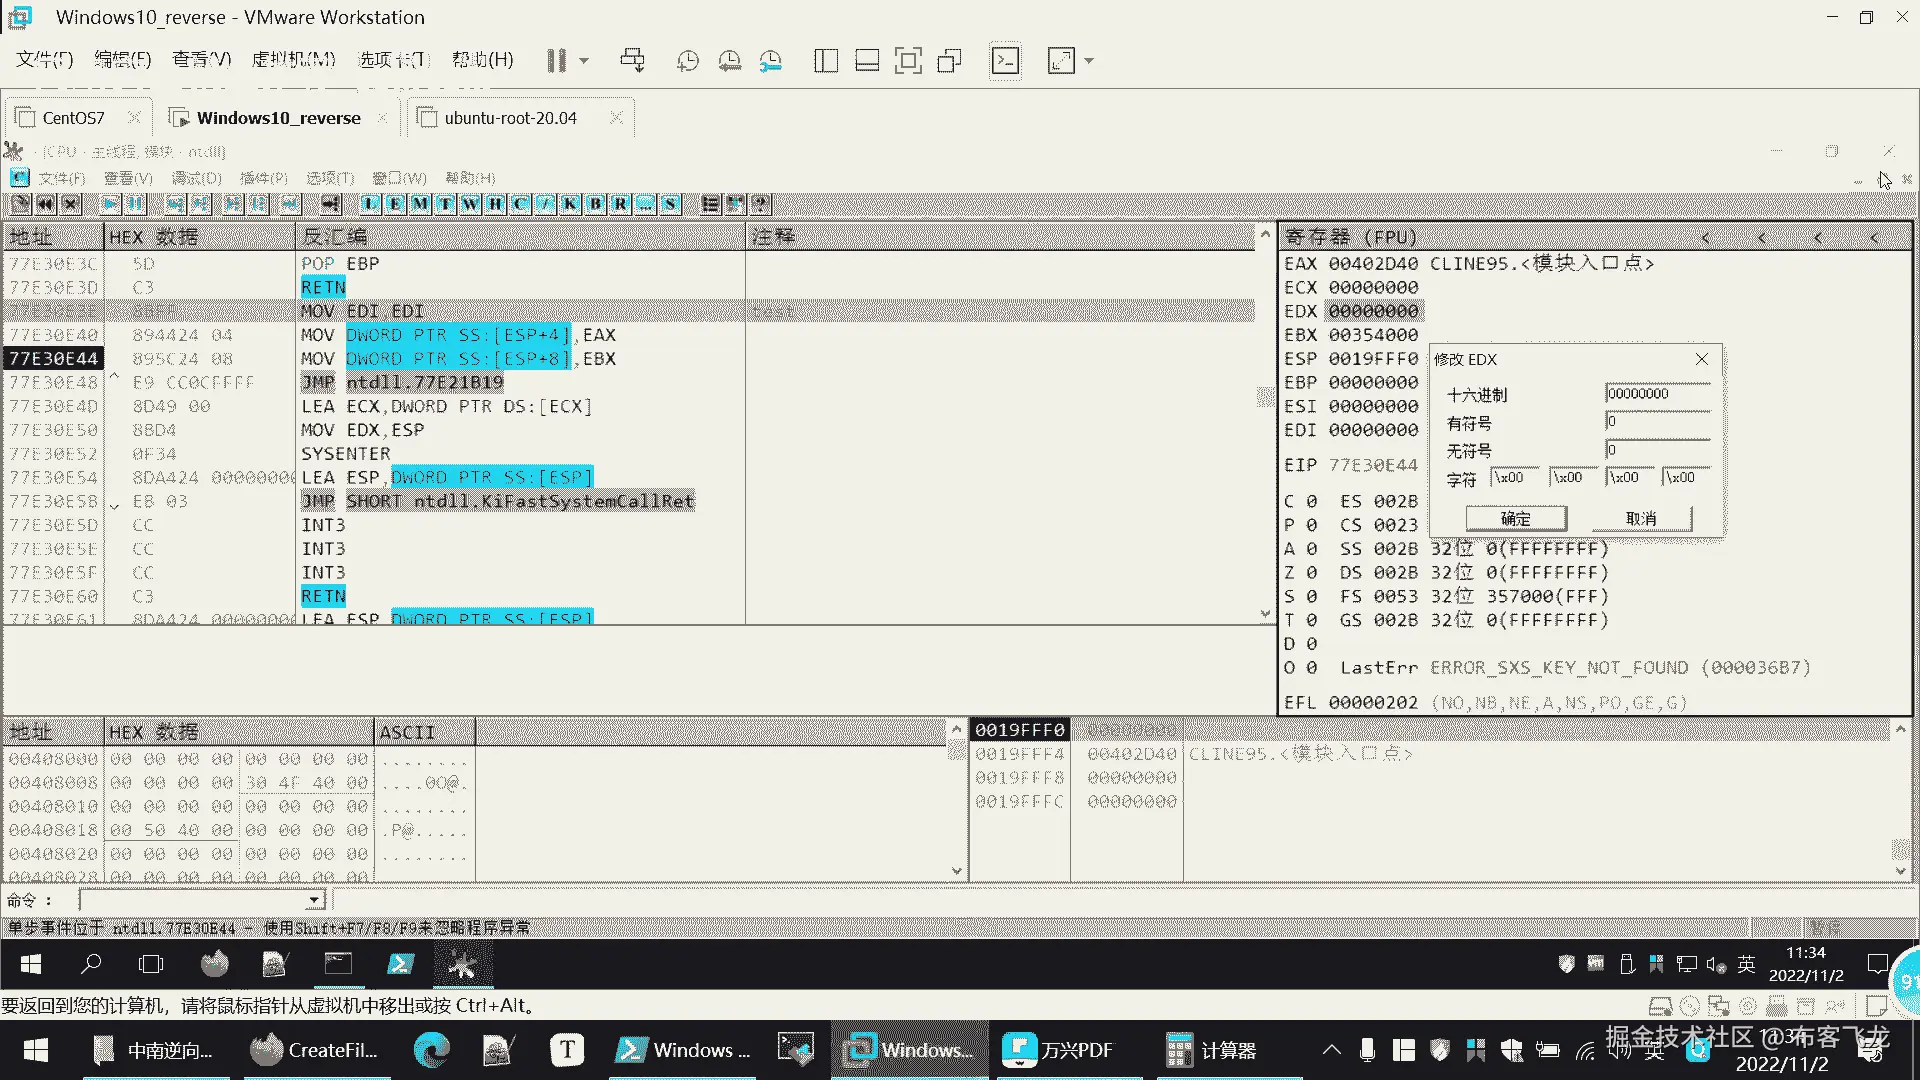Click the 十六进制 input field in EDX dialog
This screenshot has height=1080, width=1920.
(x=1656, y=394)
